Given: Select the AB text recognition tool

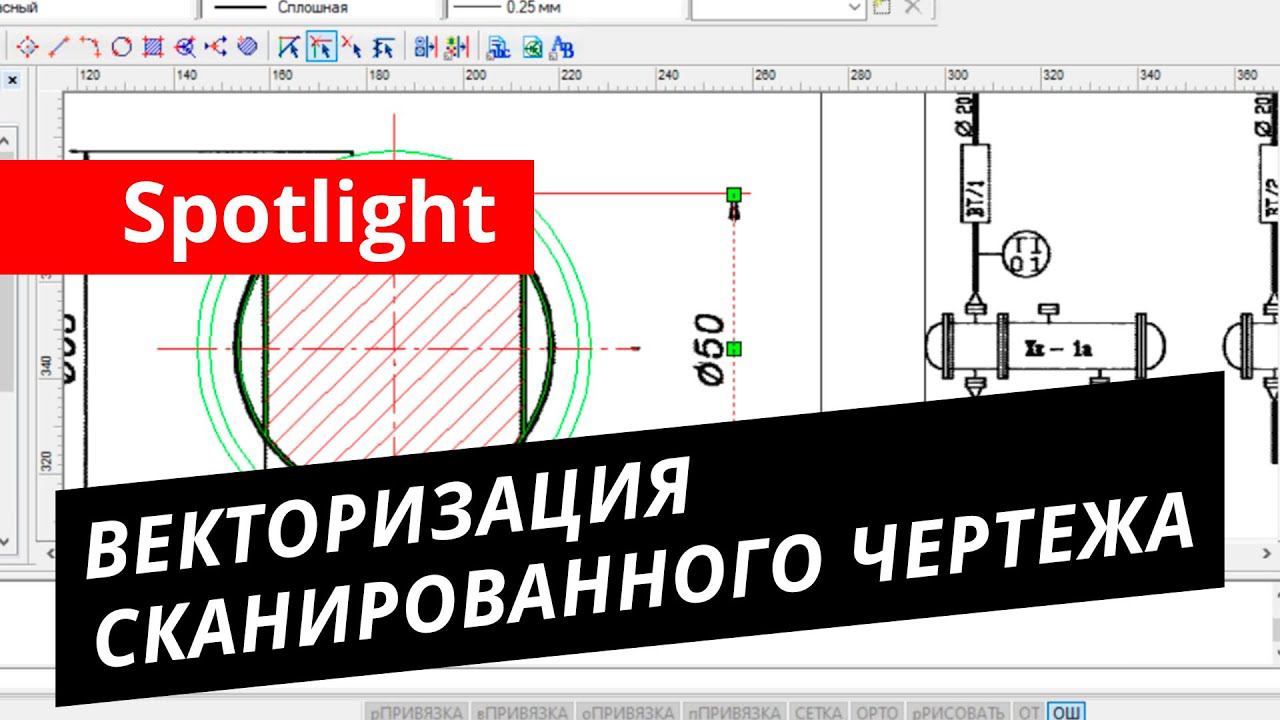Looking at the screenshot, I should click(562, 46).
